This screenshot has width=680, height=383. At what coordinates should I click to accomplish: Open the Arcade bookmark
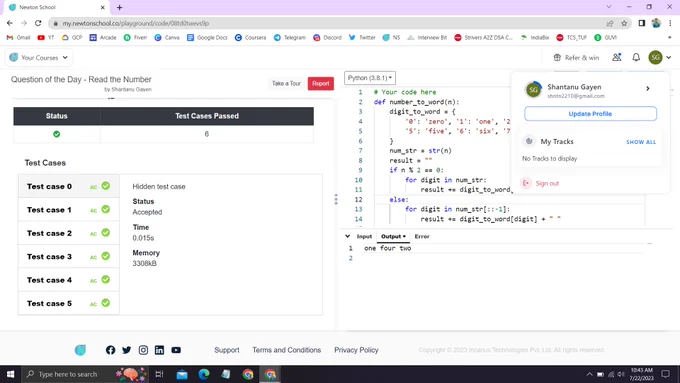(103, 38)
